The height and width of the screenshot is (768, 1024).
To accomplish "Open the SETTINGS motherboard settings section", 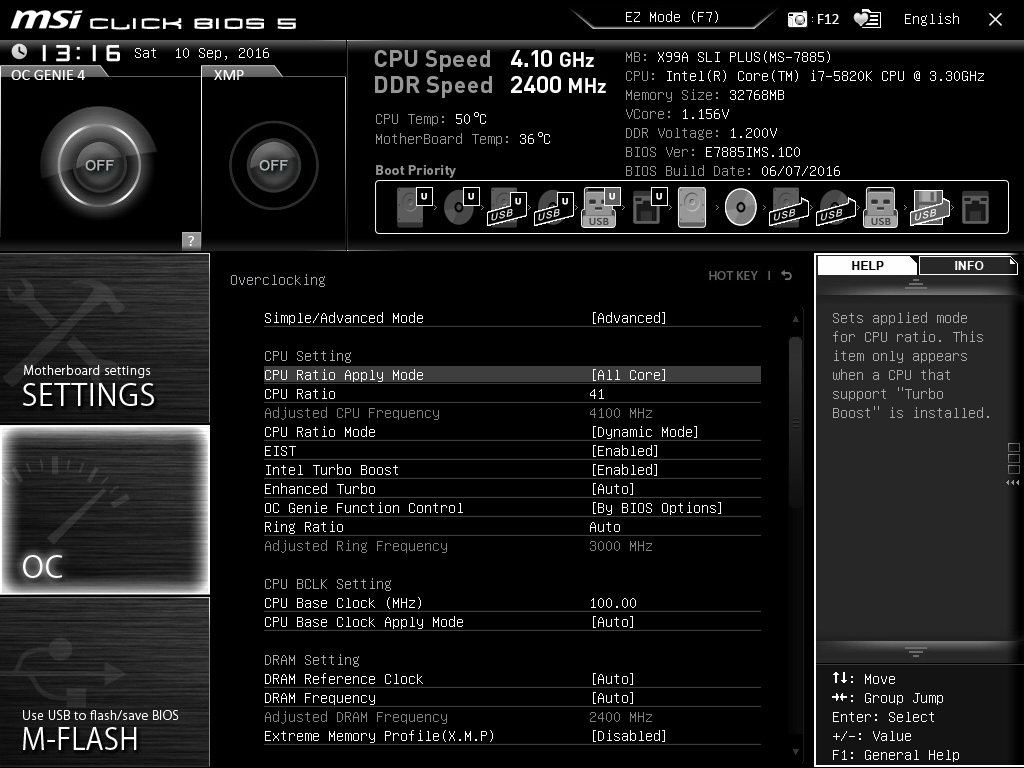I will (104, 338).
